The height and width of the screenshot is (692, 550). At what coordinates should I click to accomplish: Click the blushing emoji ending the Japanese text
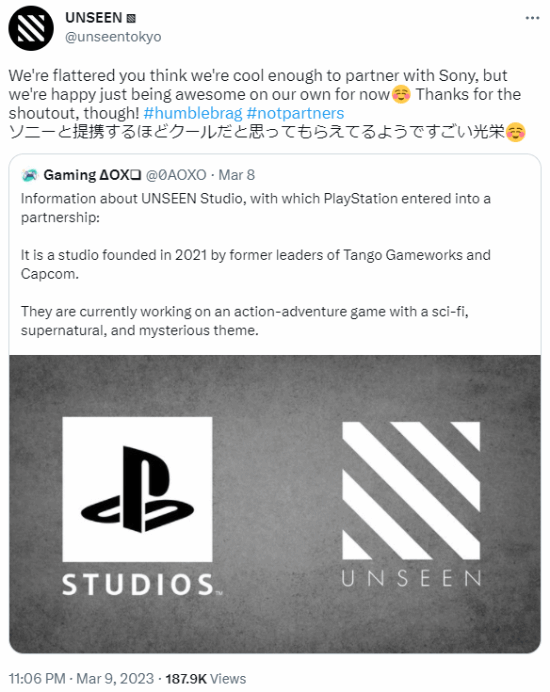click(x=515, y=132)
